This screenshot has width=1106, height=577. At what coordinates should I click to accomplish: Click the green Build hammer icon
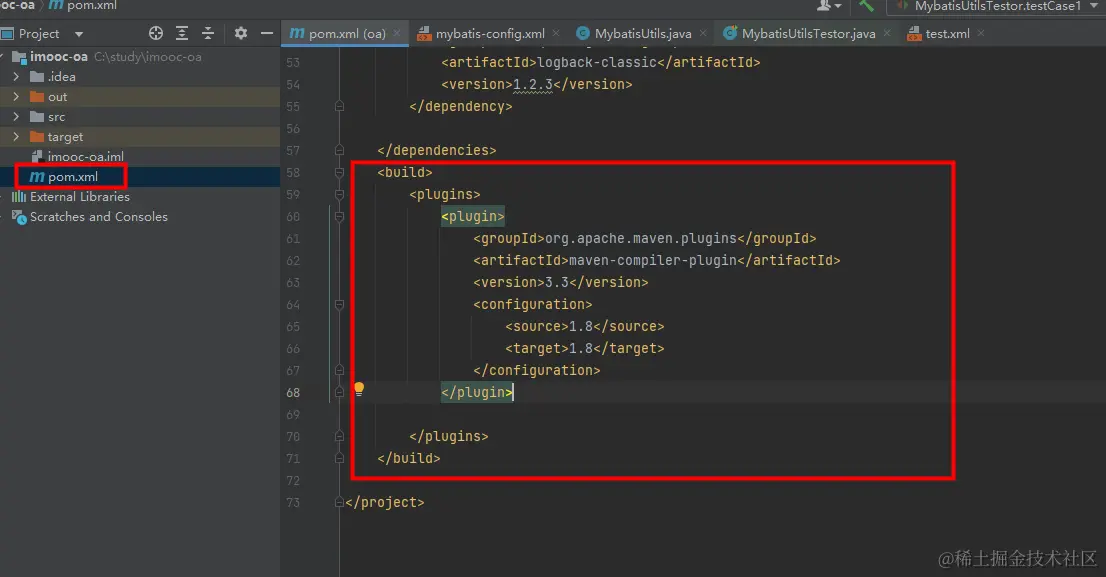(866, 6)
